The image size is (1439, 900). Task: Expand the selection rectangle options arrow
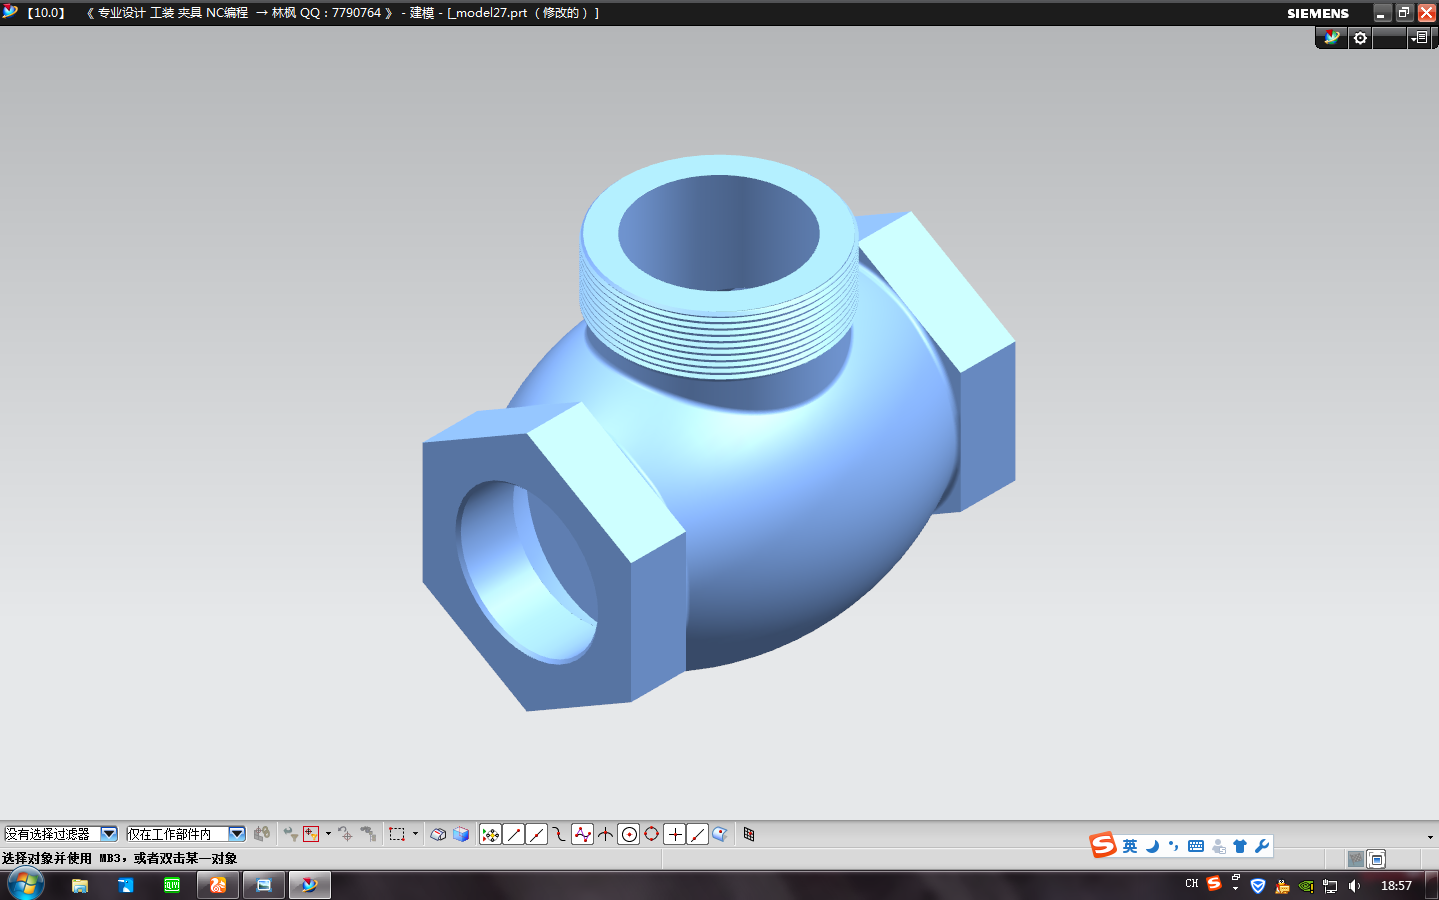point(415,834)
